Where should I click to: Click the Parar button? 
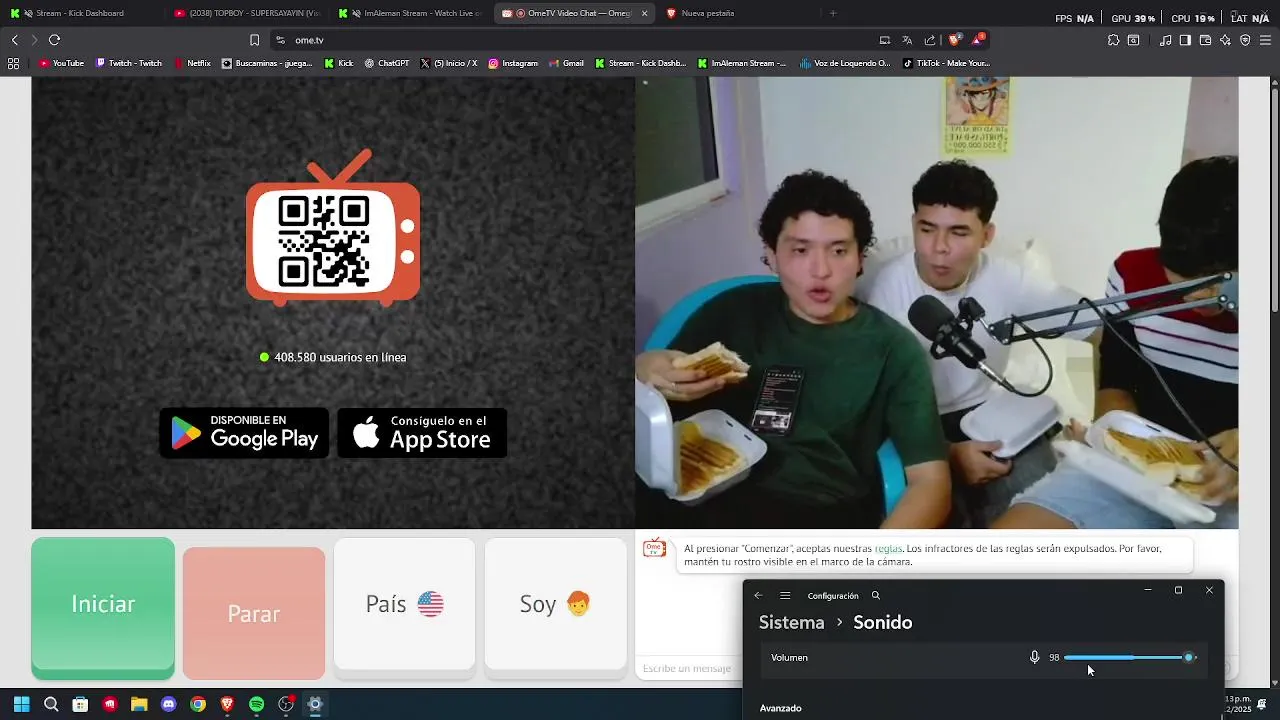click(x=254, y=613)
